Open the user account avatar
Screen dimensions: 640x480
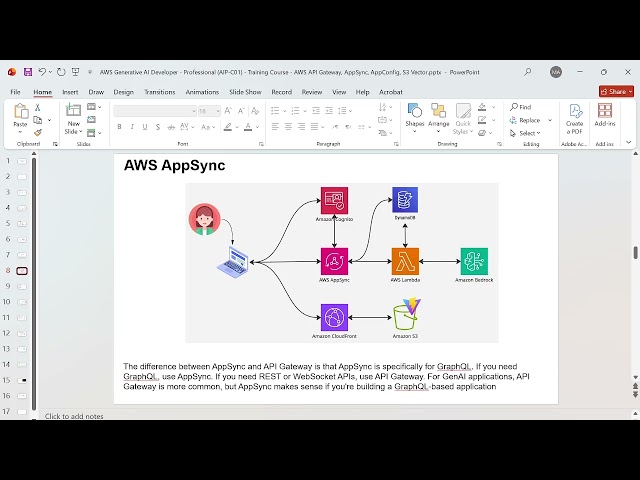point(556,72)
